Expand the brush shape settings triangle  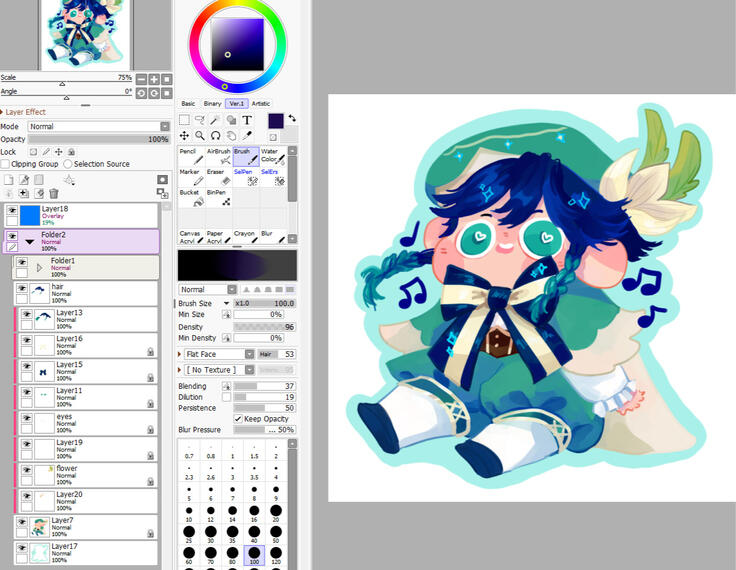(x=180, y=354)
